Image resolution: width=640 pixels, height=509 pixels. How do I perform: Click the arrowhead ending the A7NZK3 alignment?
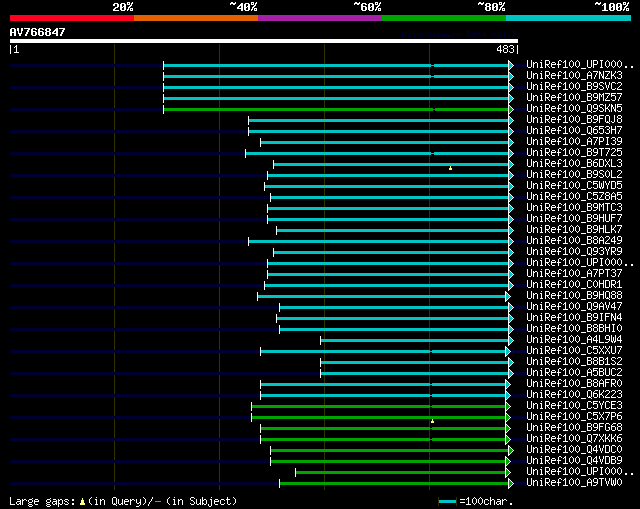coord(511,76)
